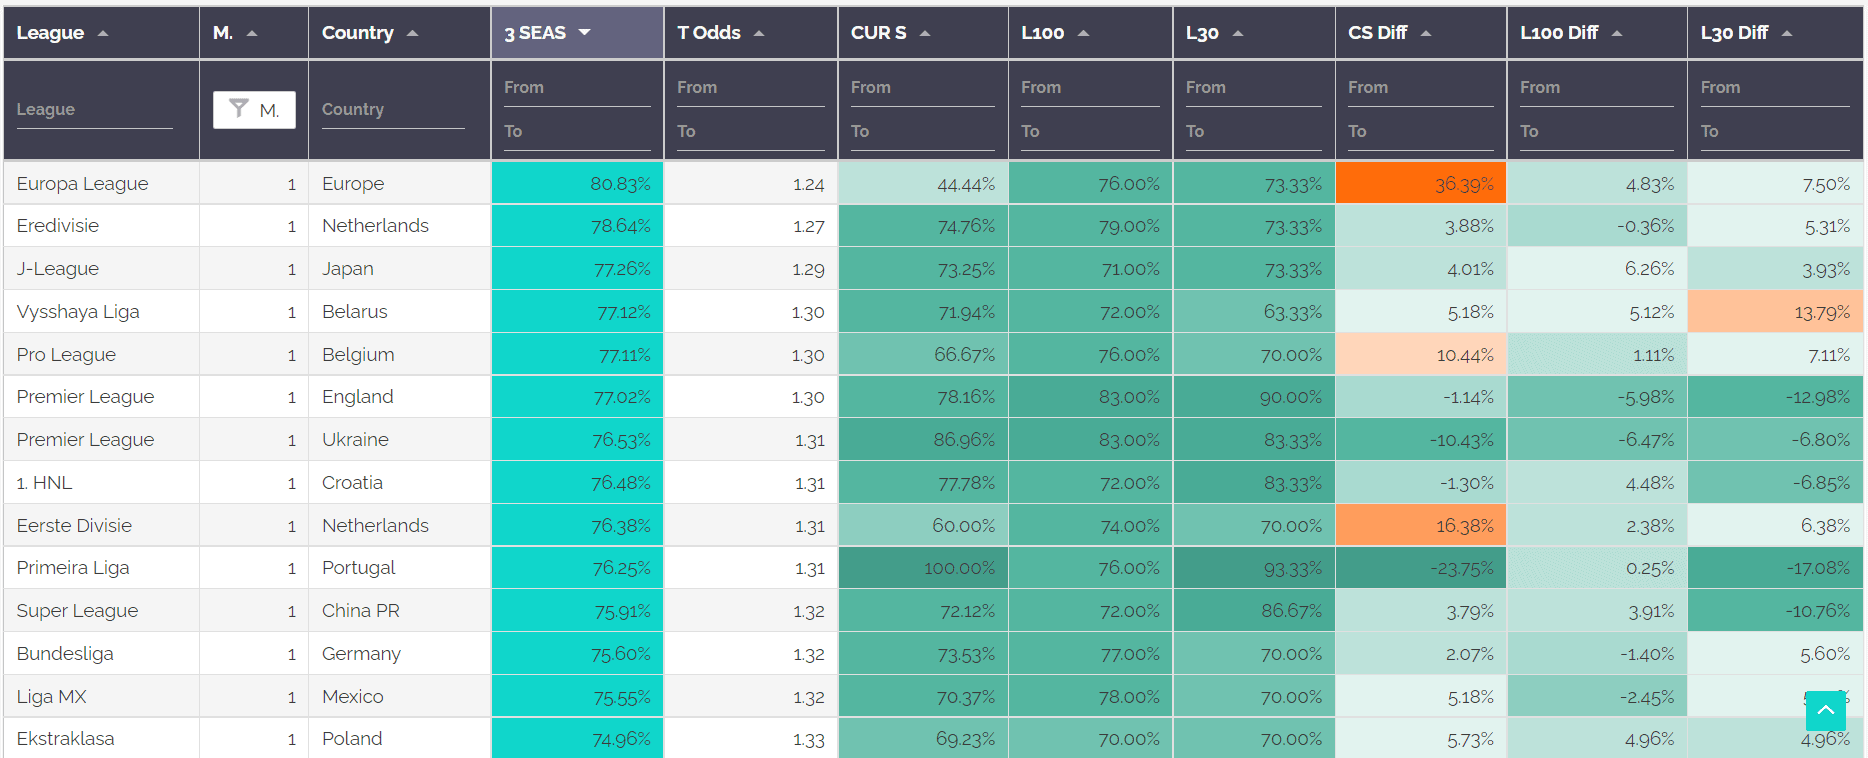The height and width of the screenshot is (758, 1868).
Task: Sort CUR S column via arrow
Action: (925, 34)
